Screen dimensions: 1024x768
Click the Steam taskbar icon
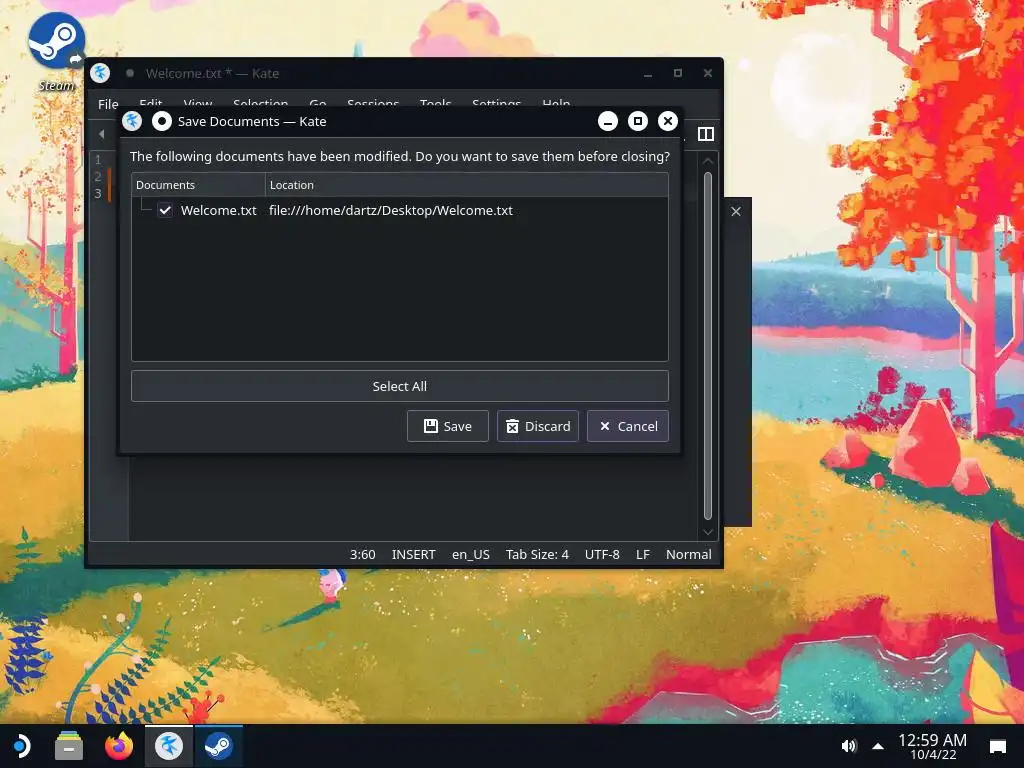click(219, 746)
